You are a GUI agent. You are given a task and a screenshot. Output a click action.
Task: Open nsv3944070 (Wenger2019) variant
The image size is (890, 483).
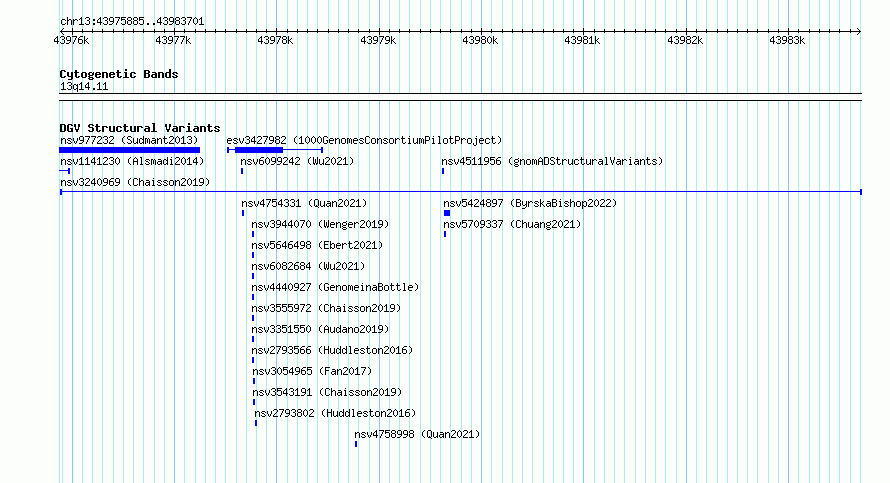[x=320, y=224]
